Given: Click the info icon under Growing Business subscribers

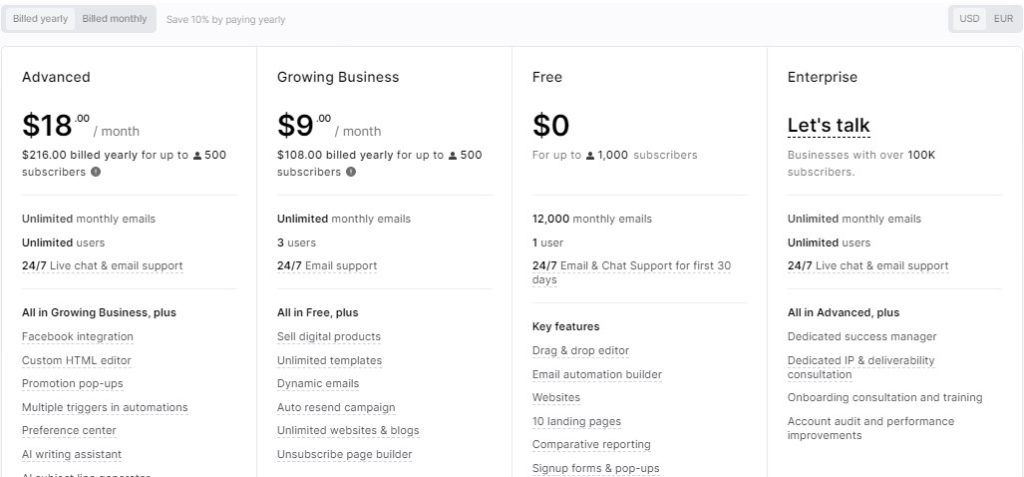Looking at the screenshot, I should point(351,173).
